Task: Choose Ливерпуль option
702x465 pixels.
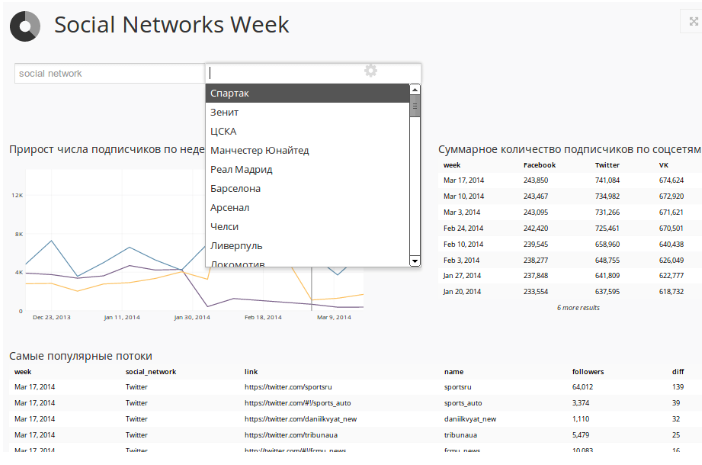Action: [307, 246]
